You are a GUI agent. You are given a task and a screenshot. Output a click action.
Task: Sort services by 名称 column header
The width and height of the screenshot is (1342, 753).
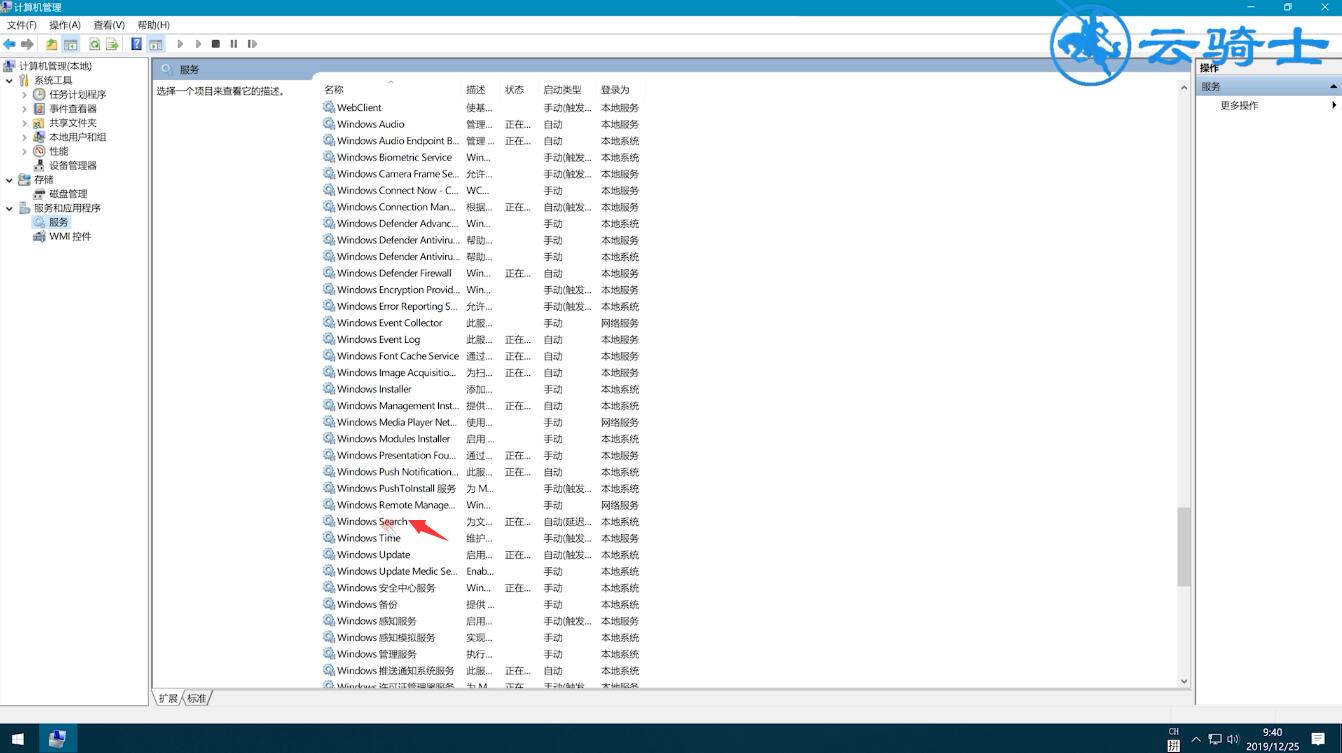click(x=391, y=90)
